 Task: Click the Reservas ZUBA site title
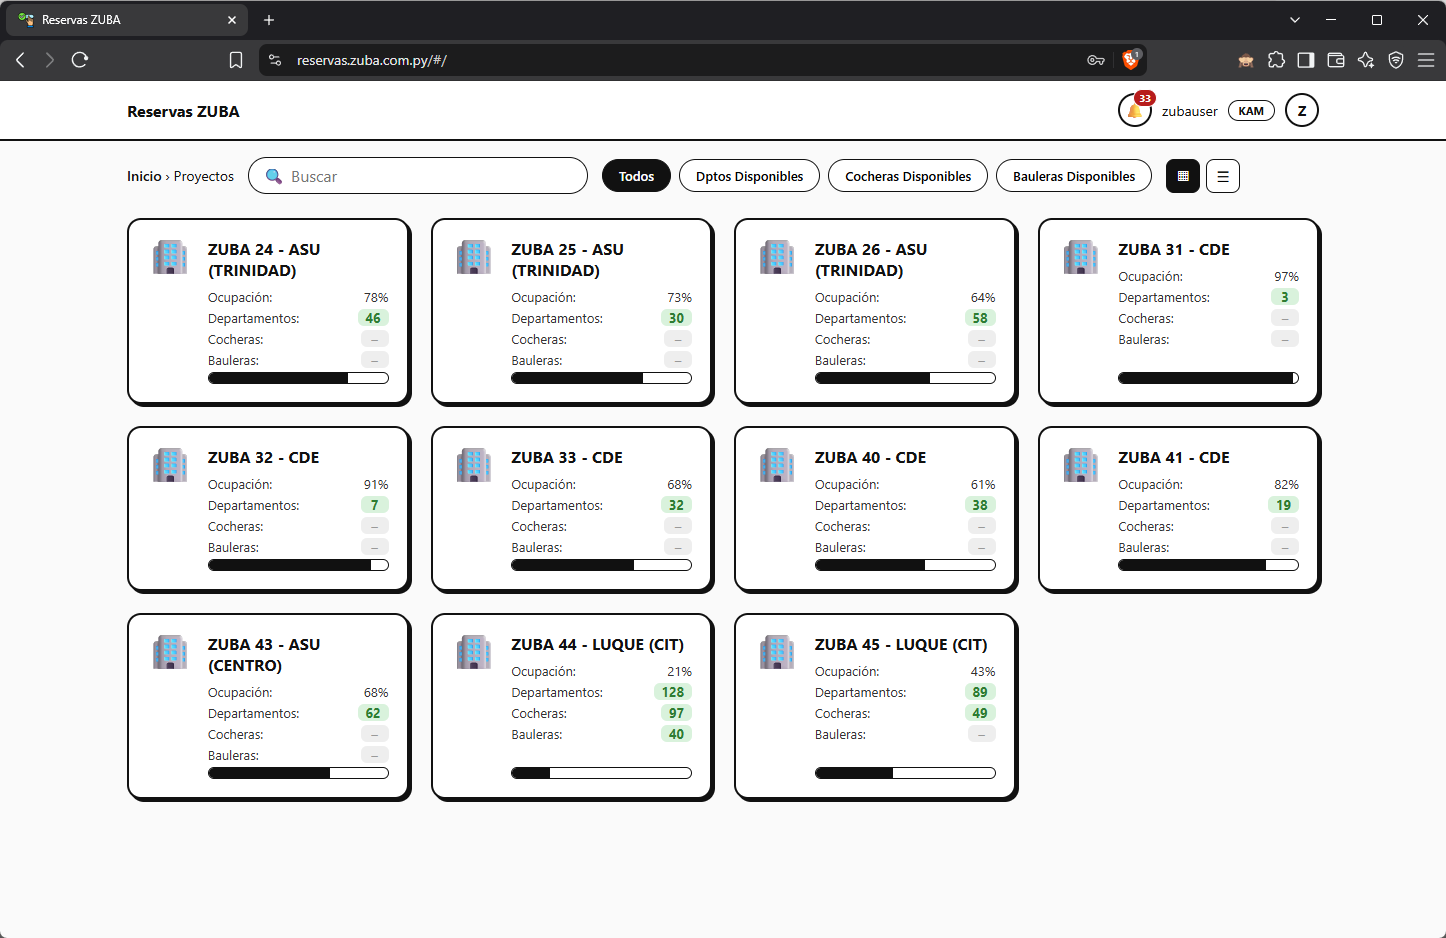(x=183, y=112)
